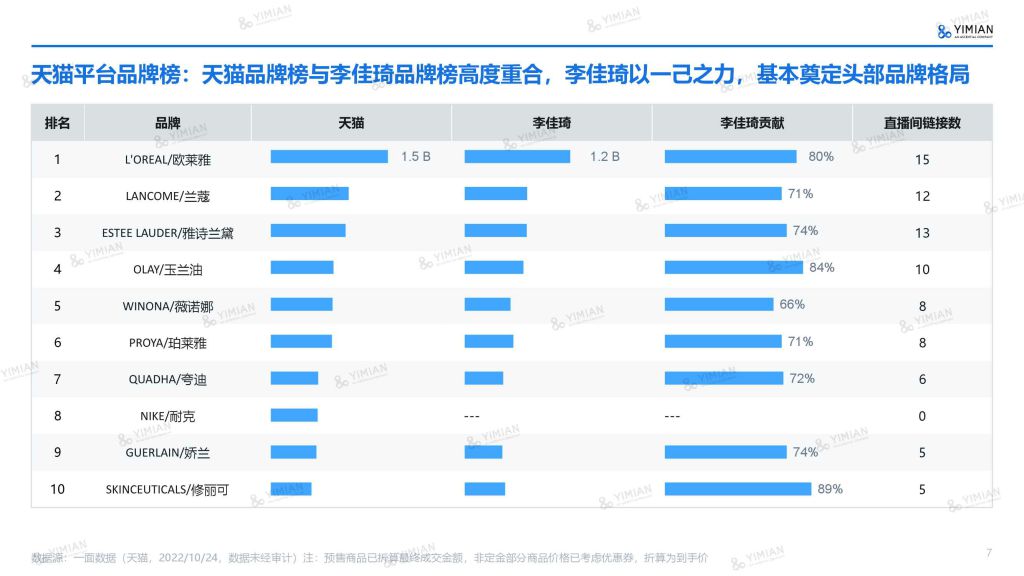
Task: Click the dashes in NIKE's 李佳琦 column
Action: click(472, 416)
